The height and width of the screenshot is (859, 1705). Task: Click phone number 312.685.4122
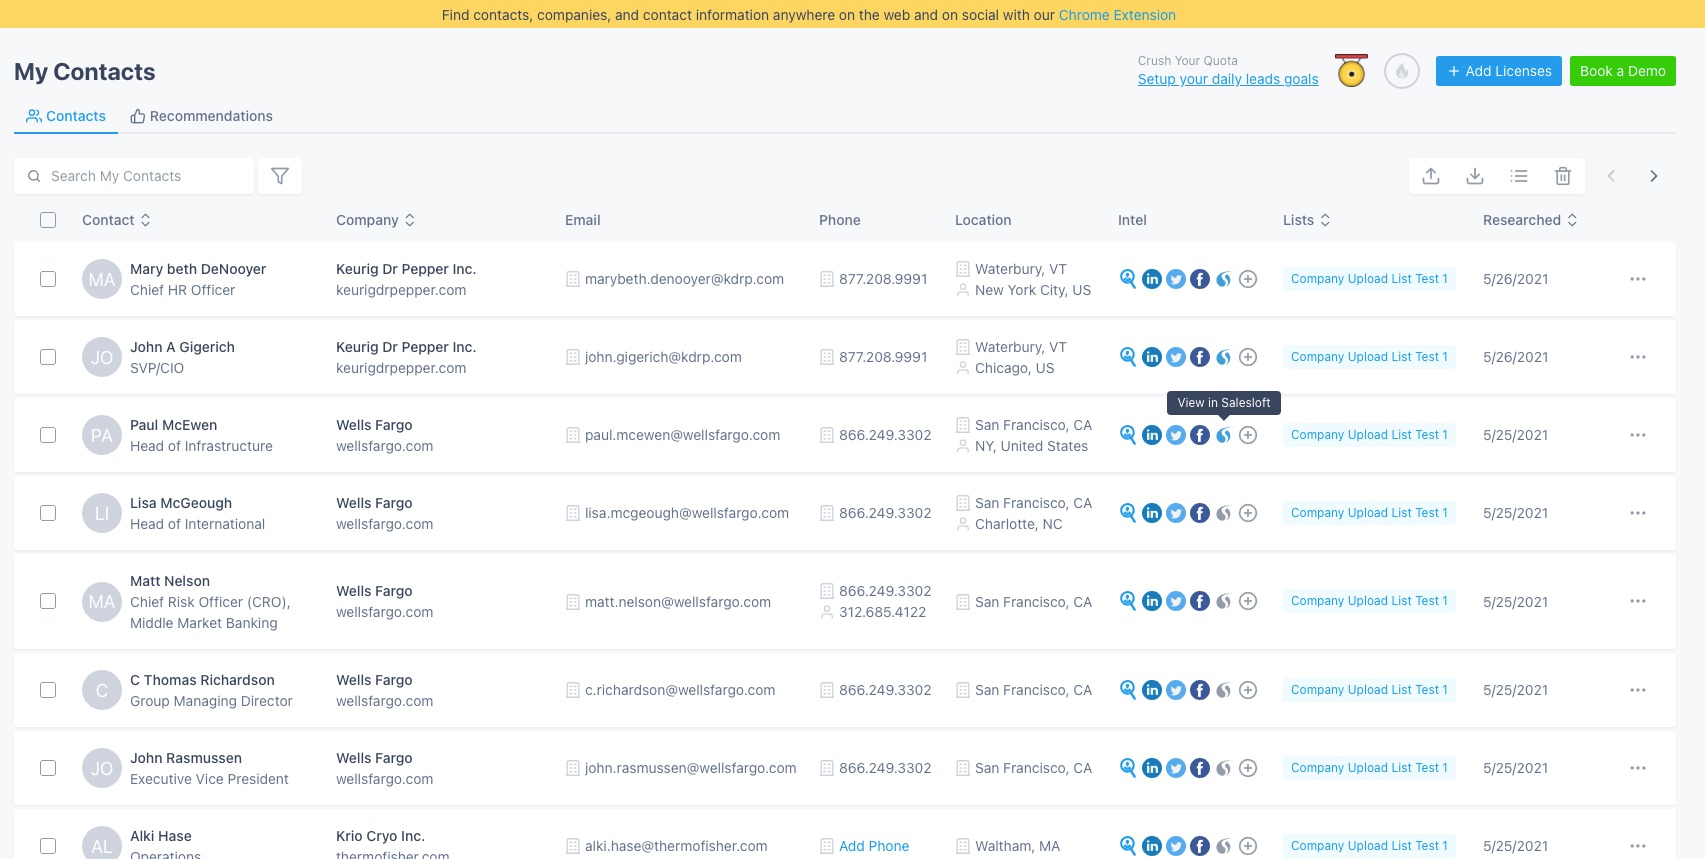[x=883, y=612]
